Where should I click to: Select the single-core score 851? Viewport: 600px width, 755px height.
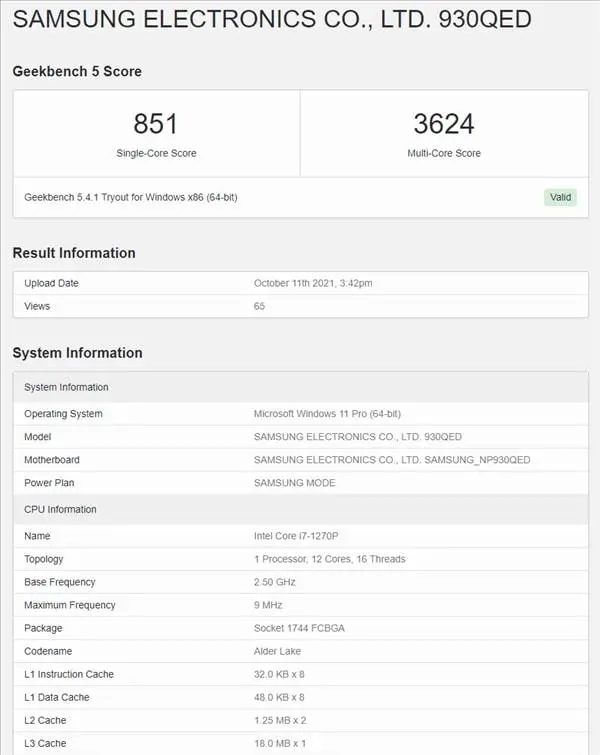pos(155,124)
